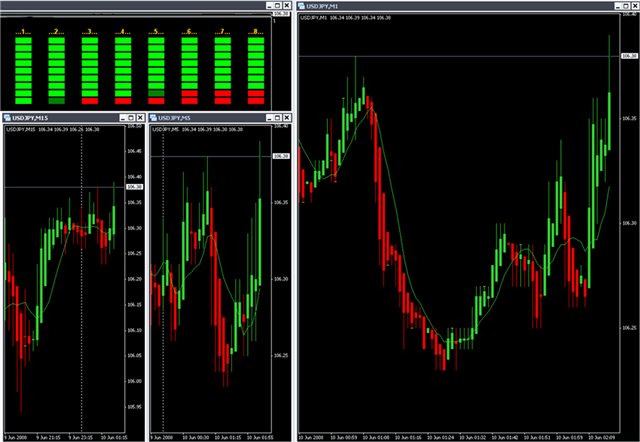Click the USDJPY,M15 chart window icon
640x442 pixels.
pos(7,117)
